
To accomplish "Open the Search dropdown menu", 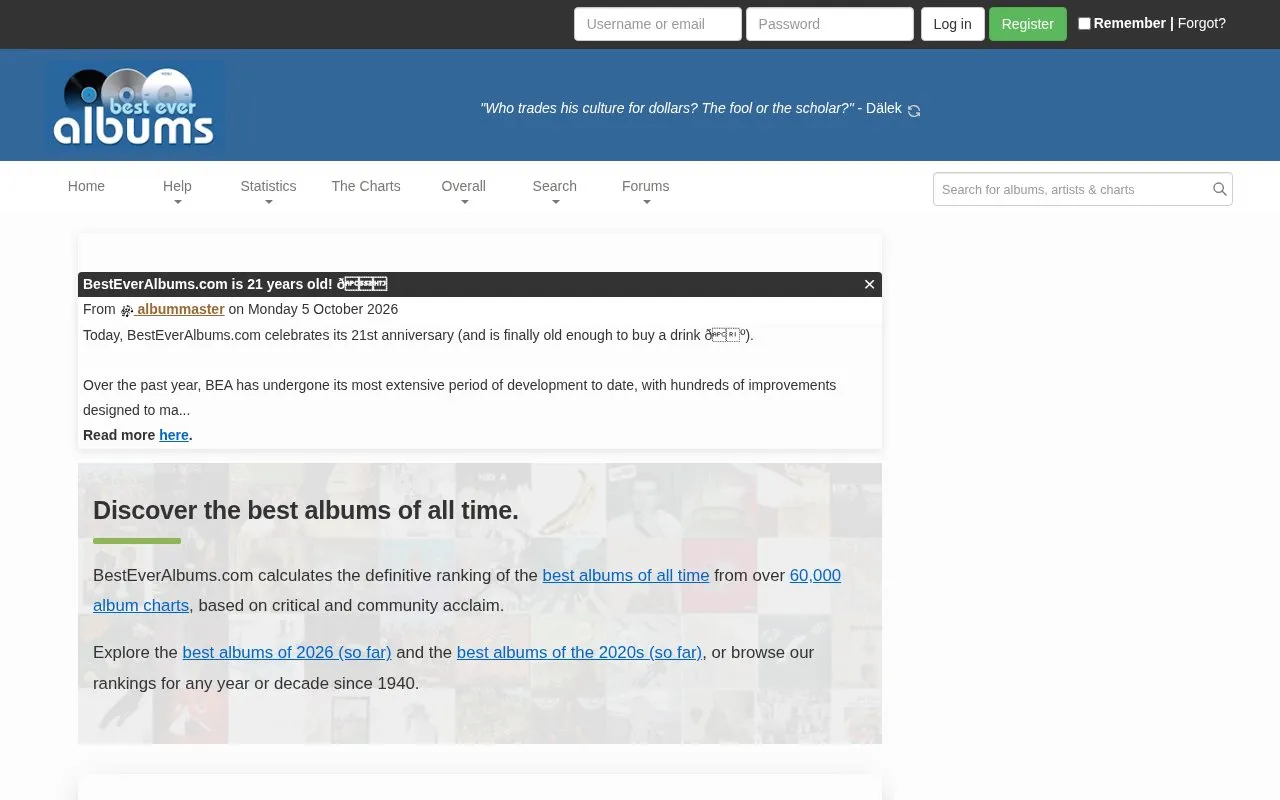I will coord(554,192).
